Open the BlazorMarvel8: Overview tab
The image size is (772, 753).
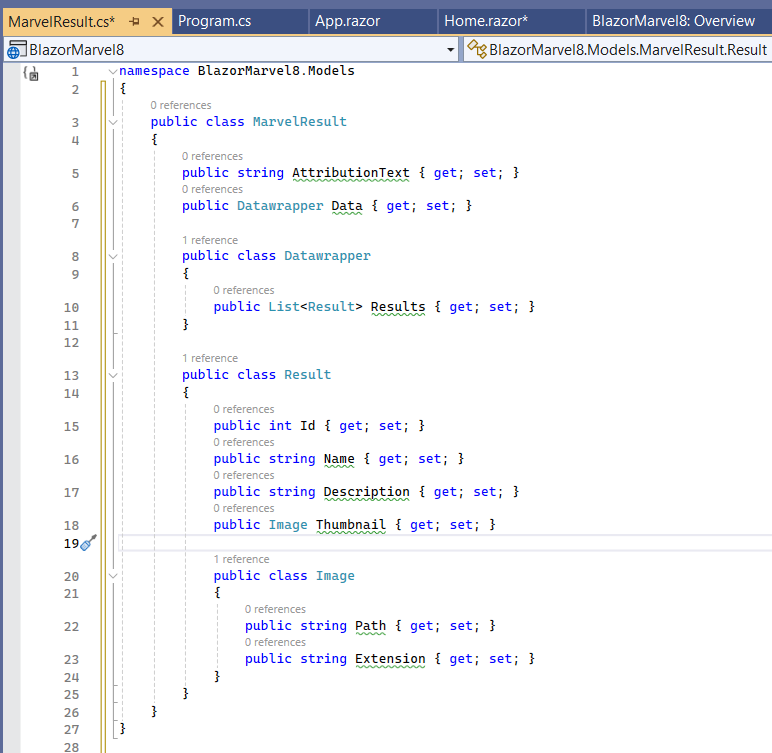(x=673, y=21)
